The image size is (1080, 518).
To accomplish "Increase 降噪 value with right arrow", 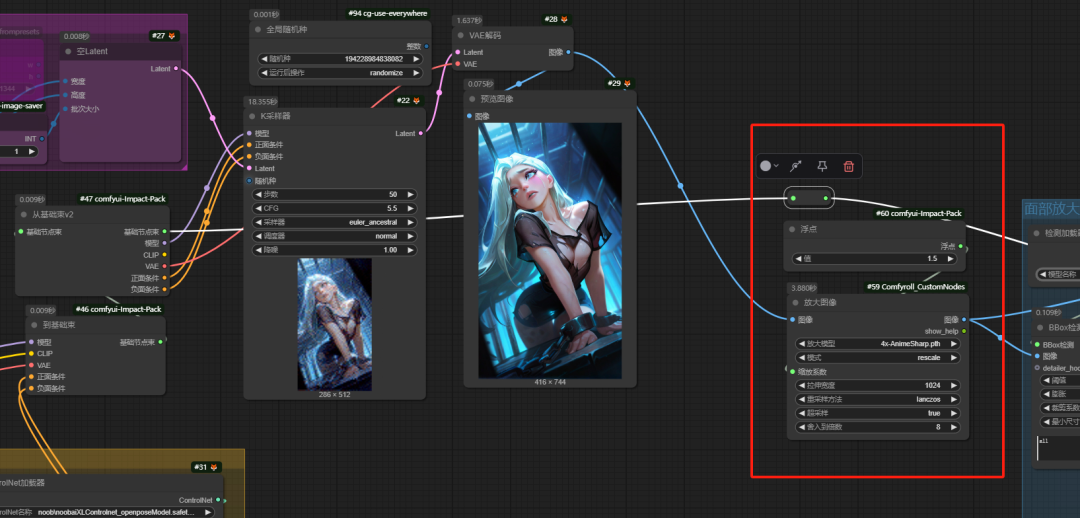I will click(411, 250).
